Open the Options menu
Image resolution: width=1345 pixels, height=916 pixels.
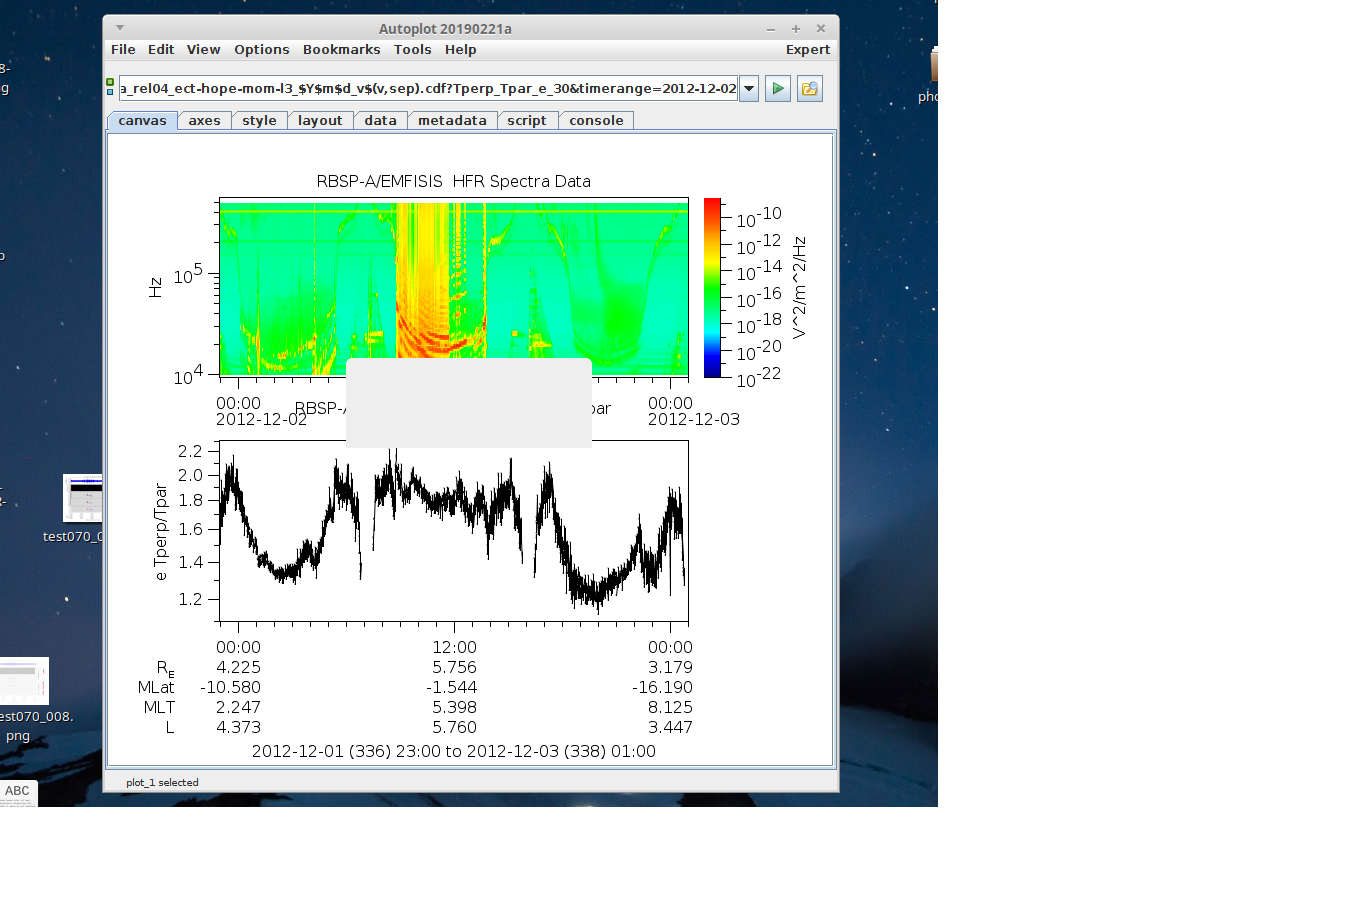pos(261,50)
